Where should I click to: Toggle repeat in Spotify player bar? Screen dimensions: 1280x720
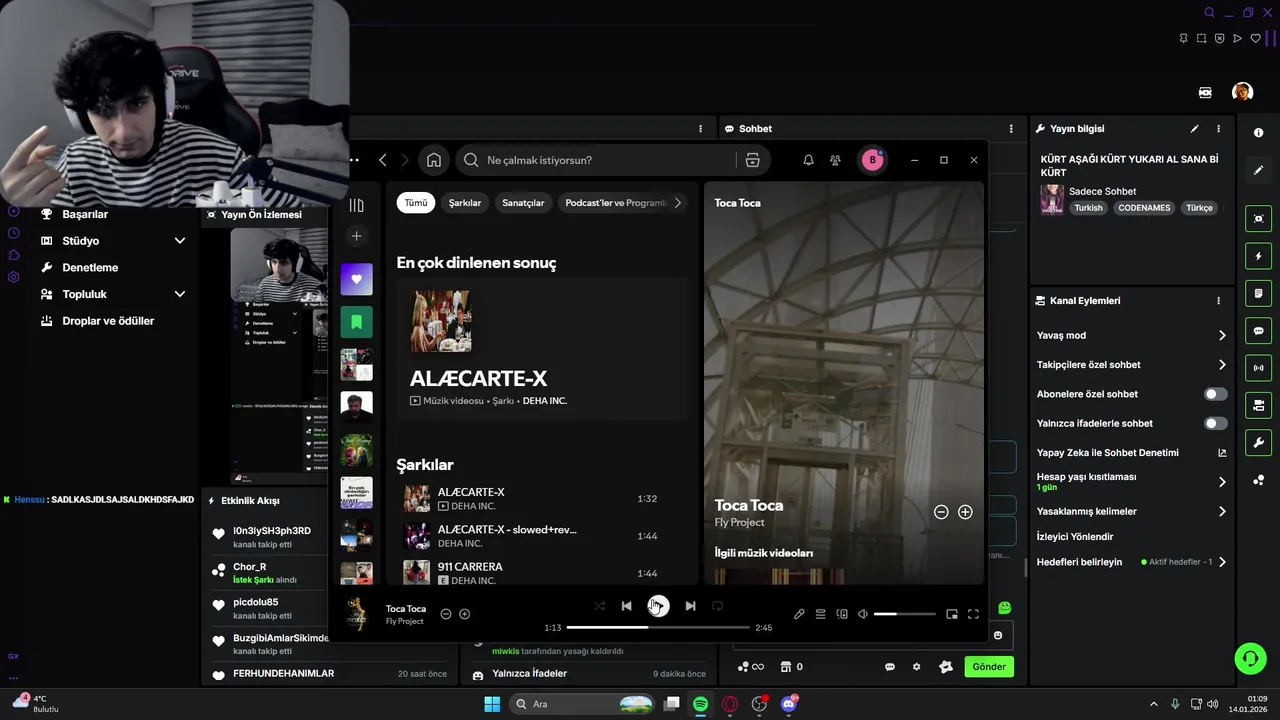point(717,606)
